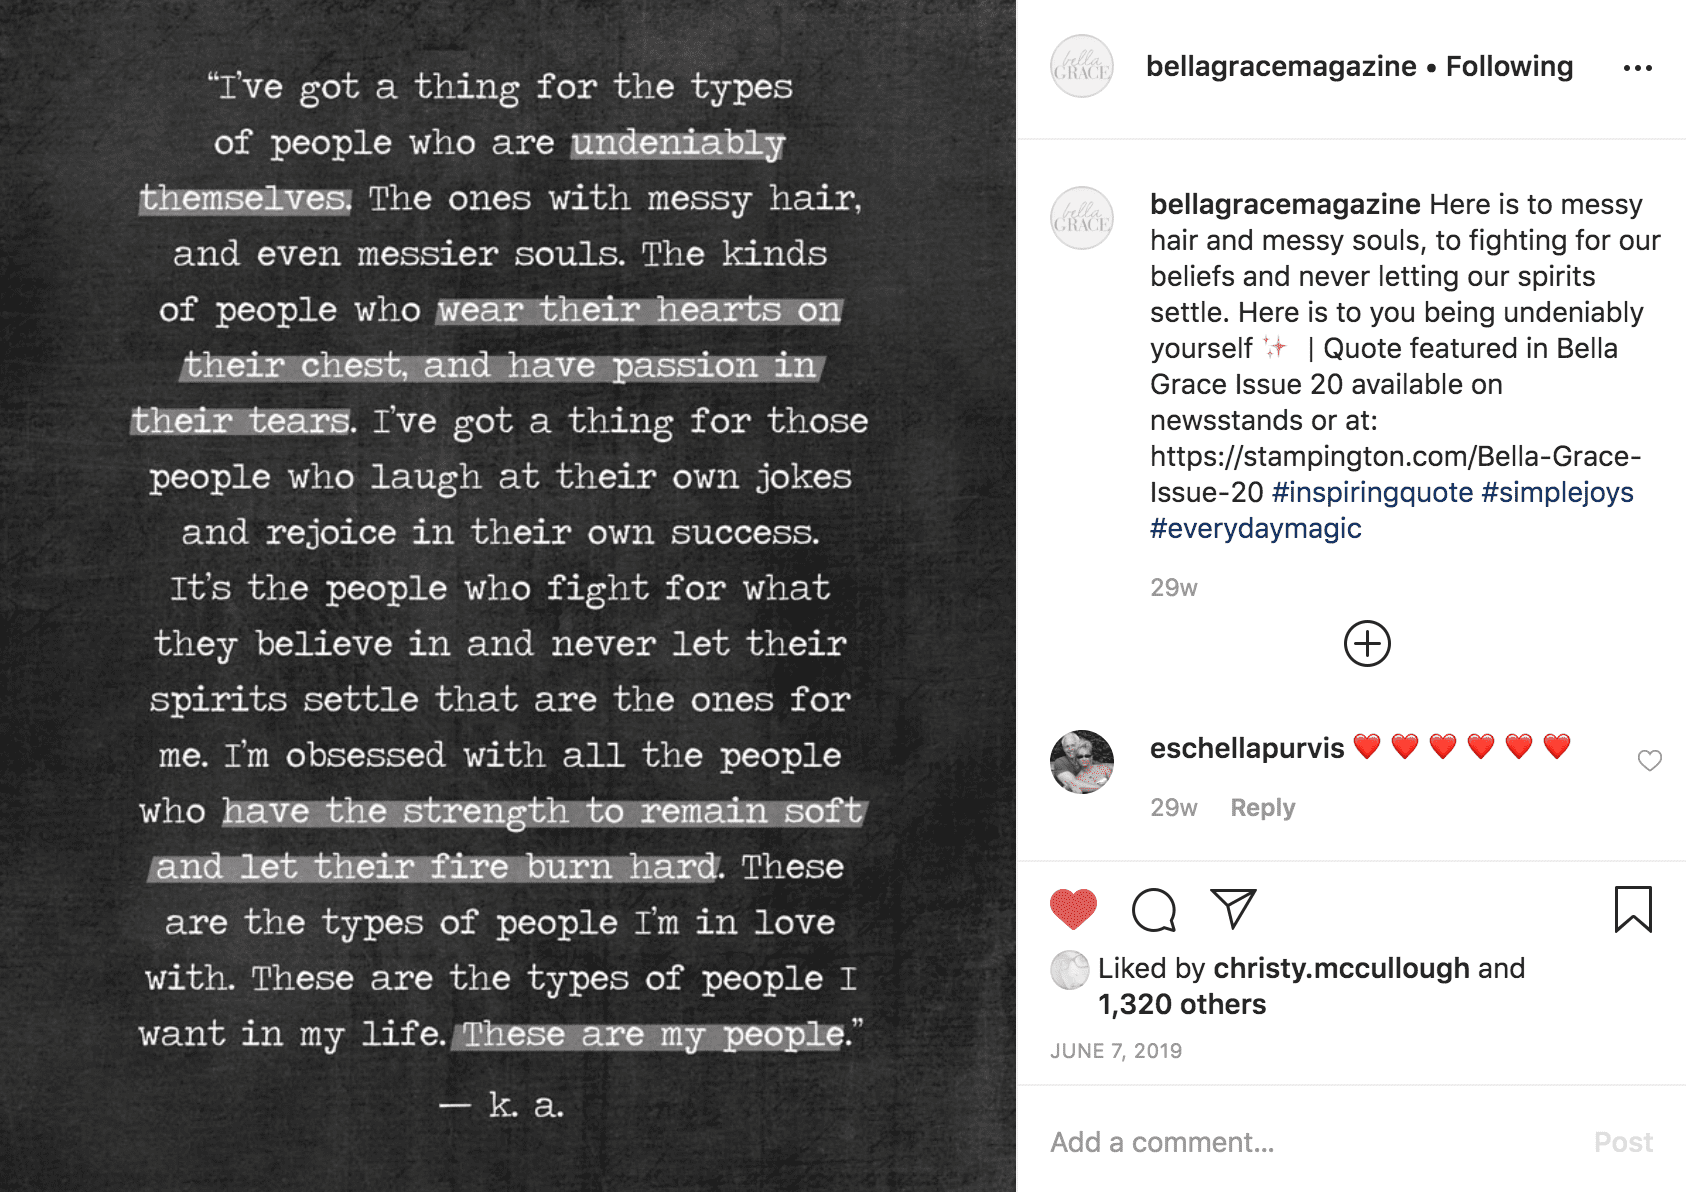Open the three-dot options menu
This screenshot has height=1192, width=1686.
point(1639,66)
